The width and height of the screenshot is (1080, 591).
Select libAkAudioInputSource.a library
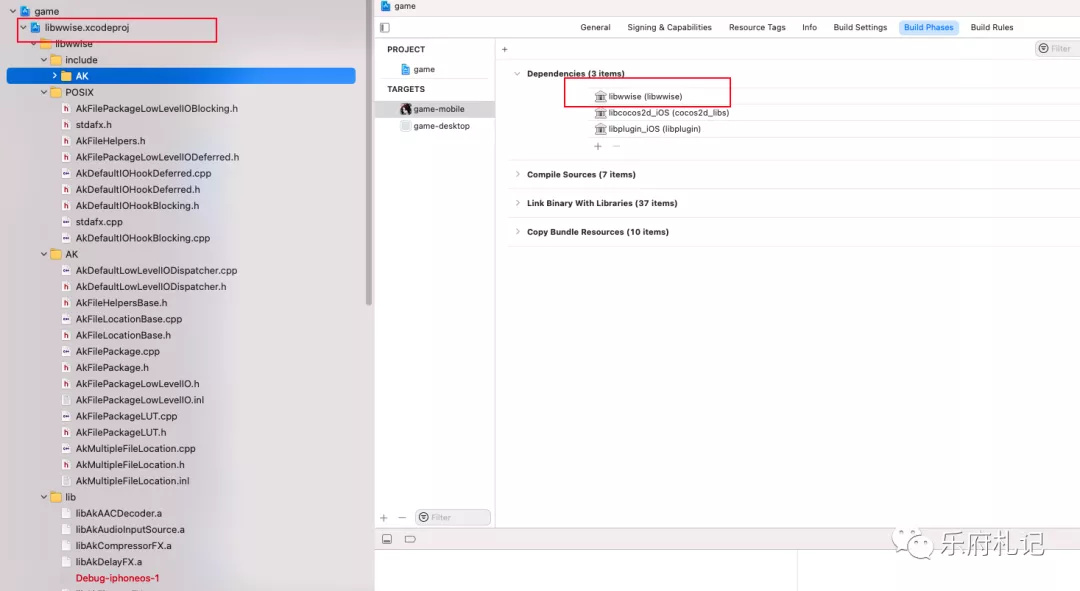click(x=129, y=530)
